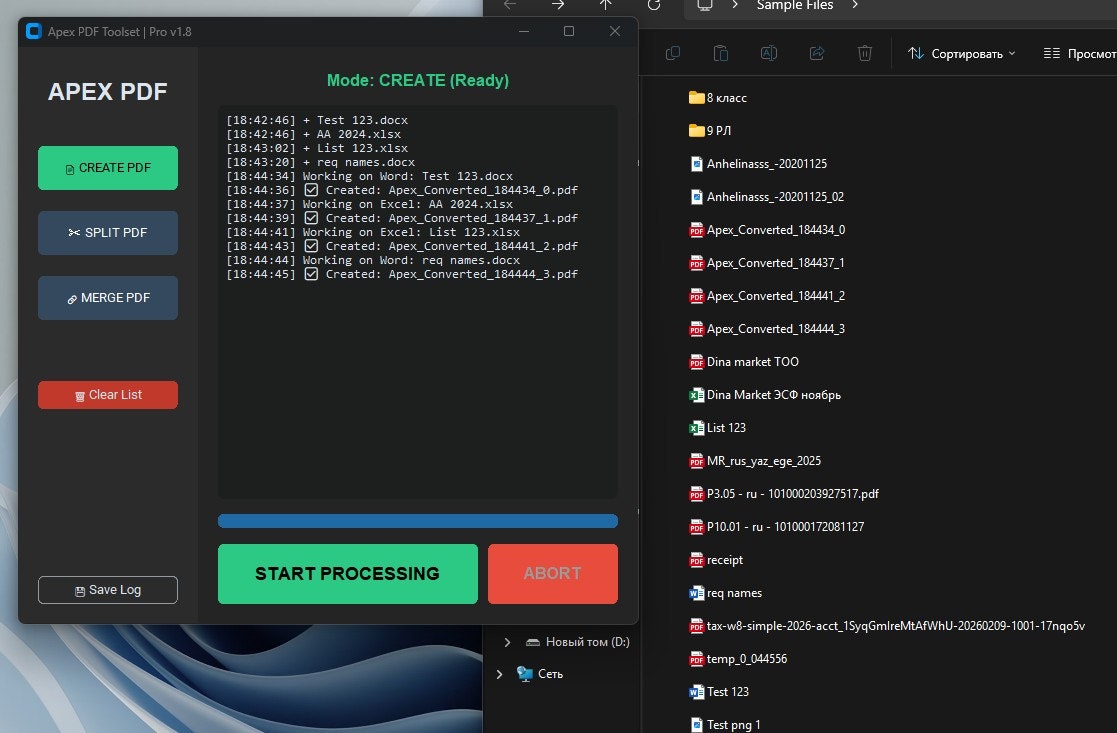Click the Share icon in Explorer toolbar
Image resolution: width=1117 pixels, height=733 pixels.
click(x=817, y=52)
